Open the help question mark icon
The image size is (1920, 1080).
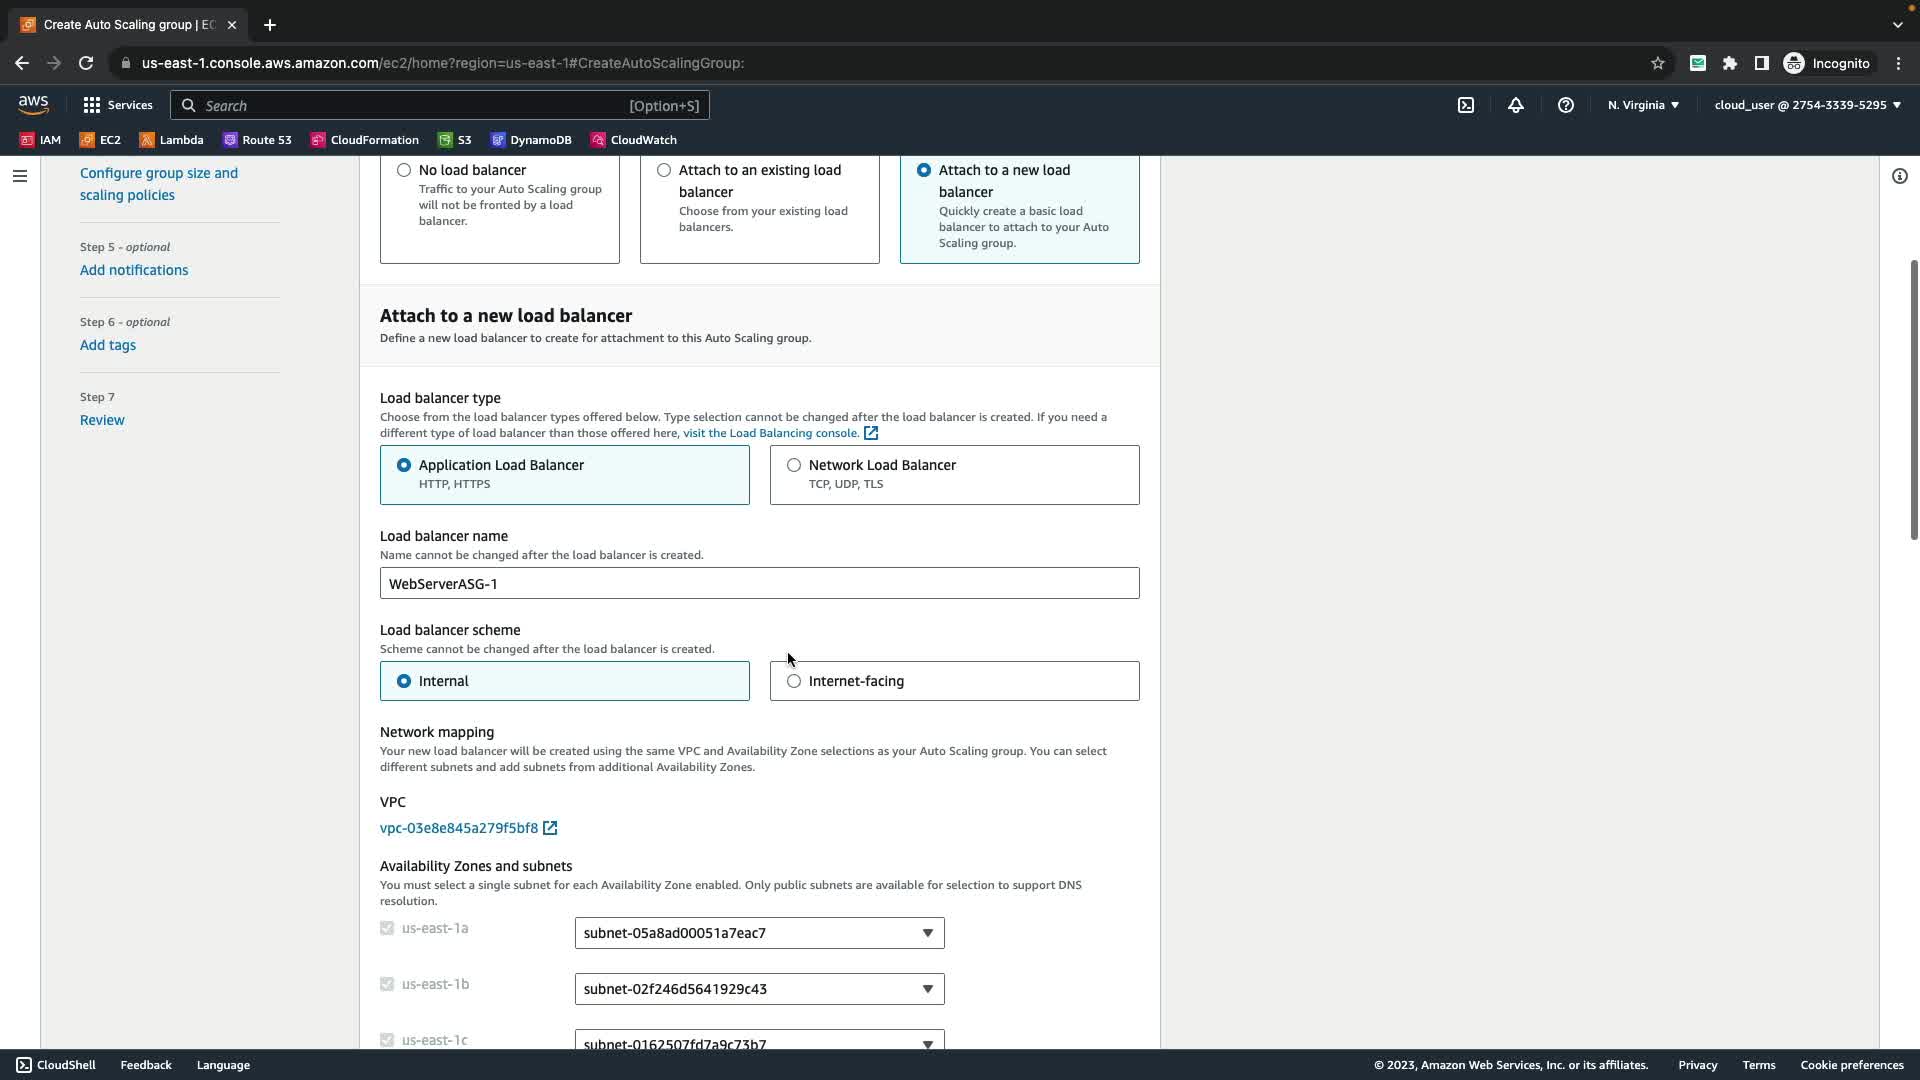tap(1566, 105)
